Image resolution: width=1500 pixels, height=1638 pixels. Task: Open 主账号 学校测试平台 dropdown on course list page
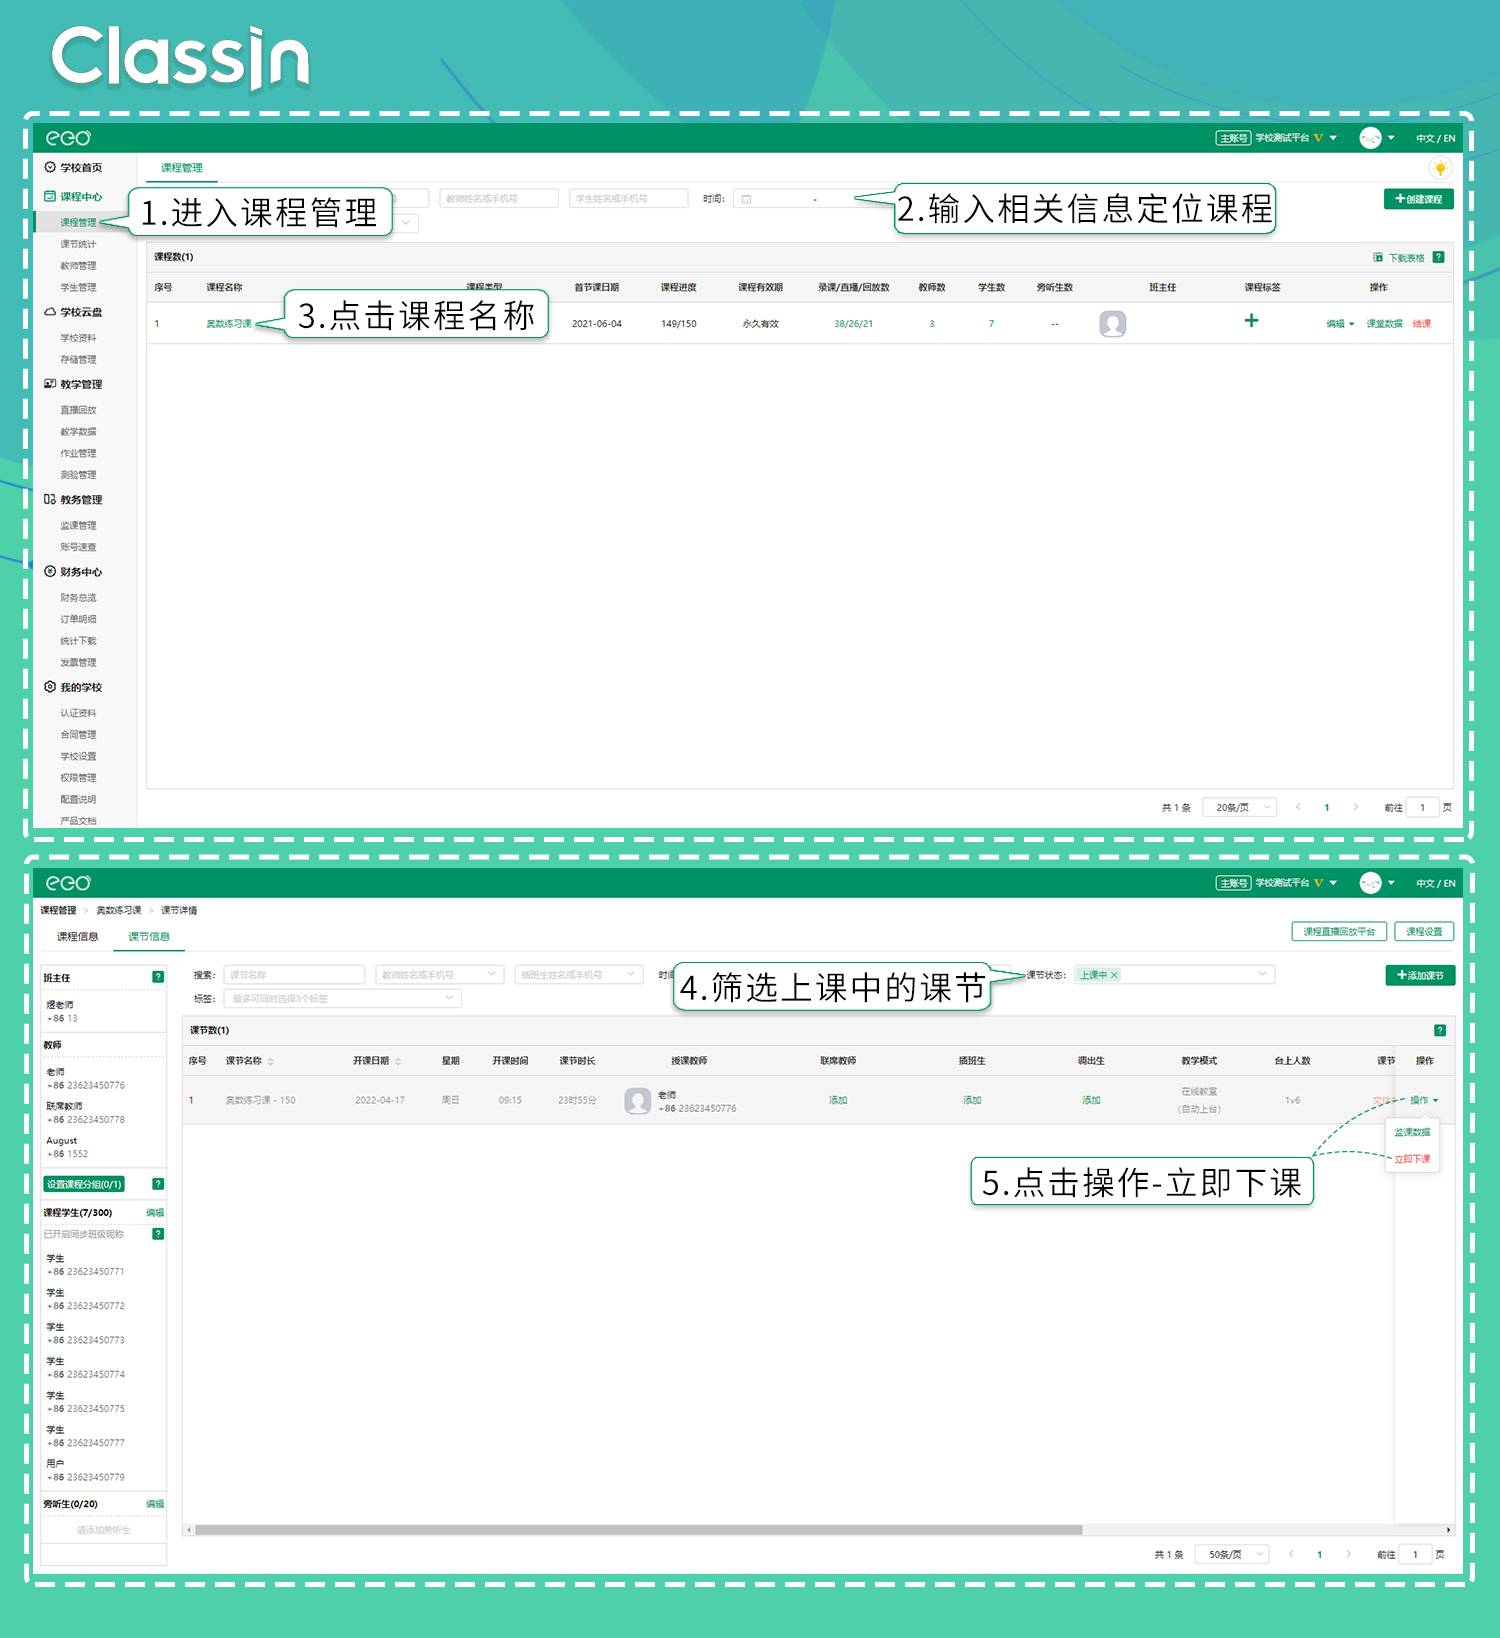pos(1276,138)
